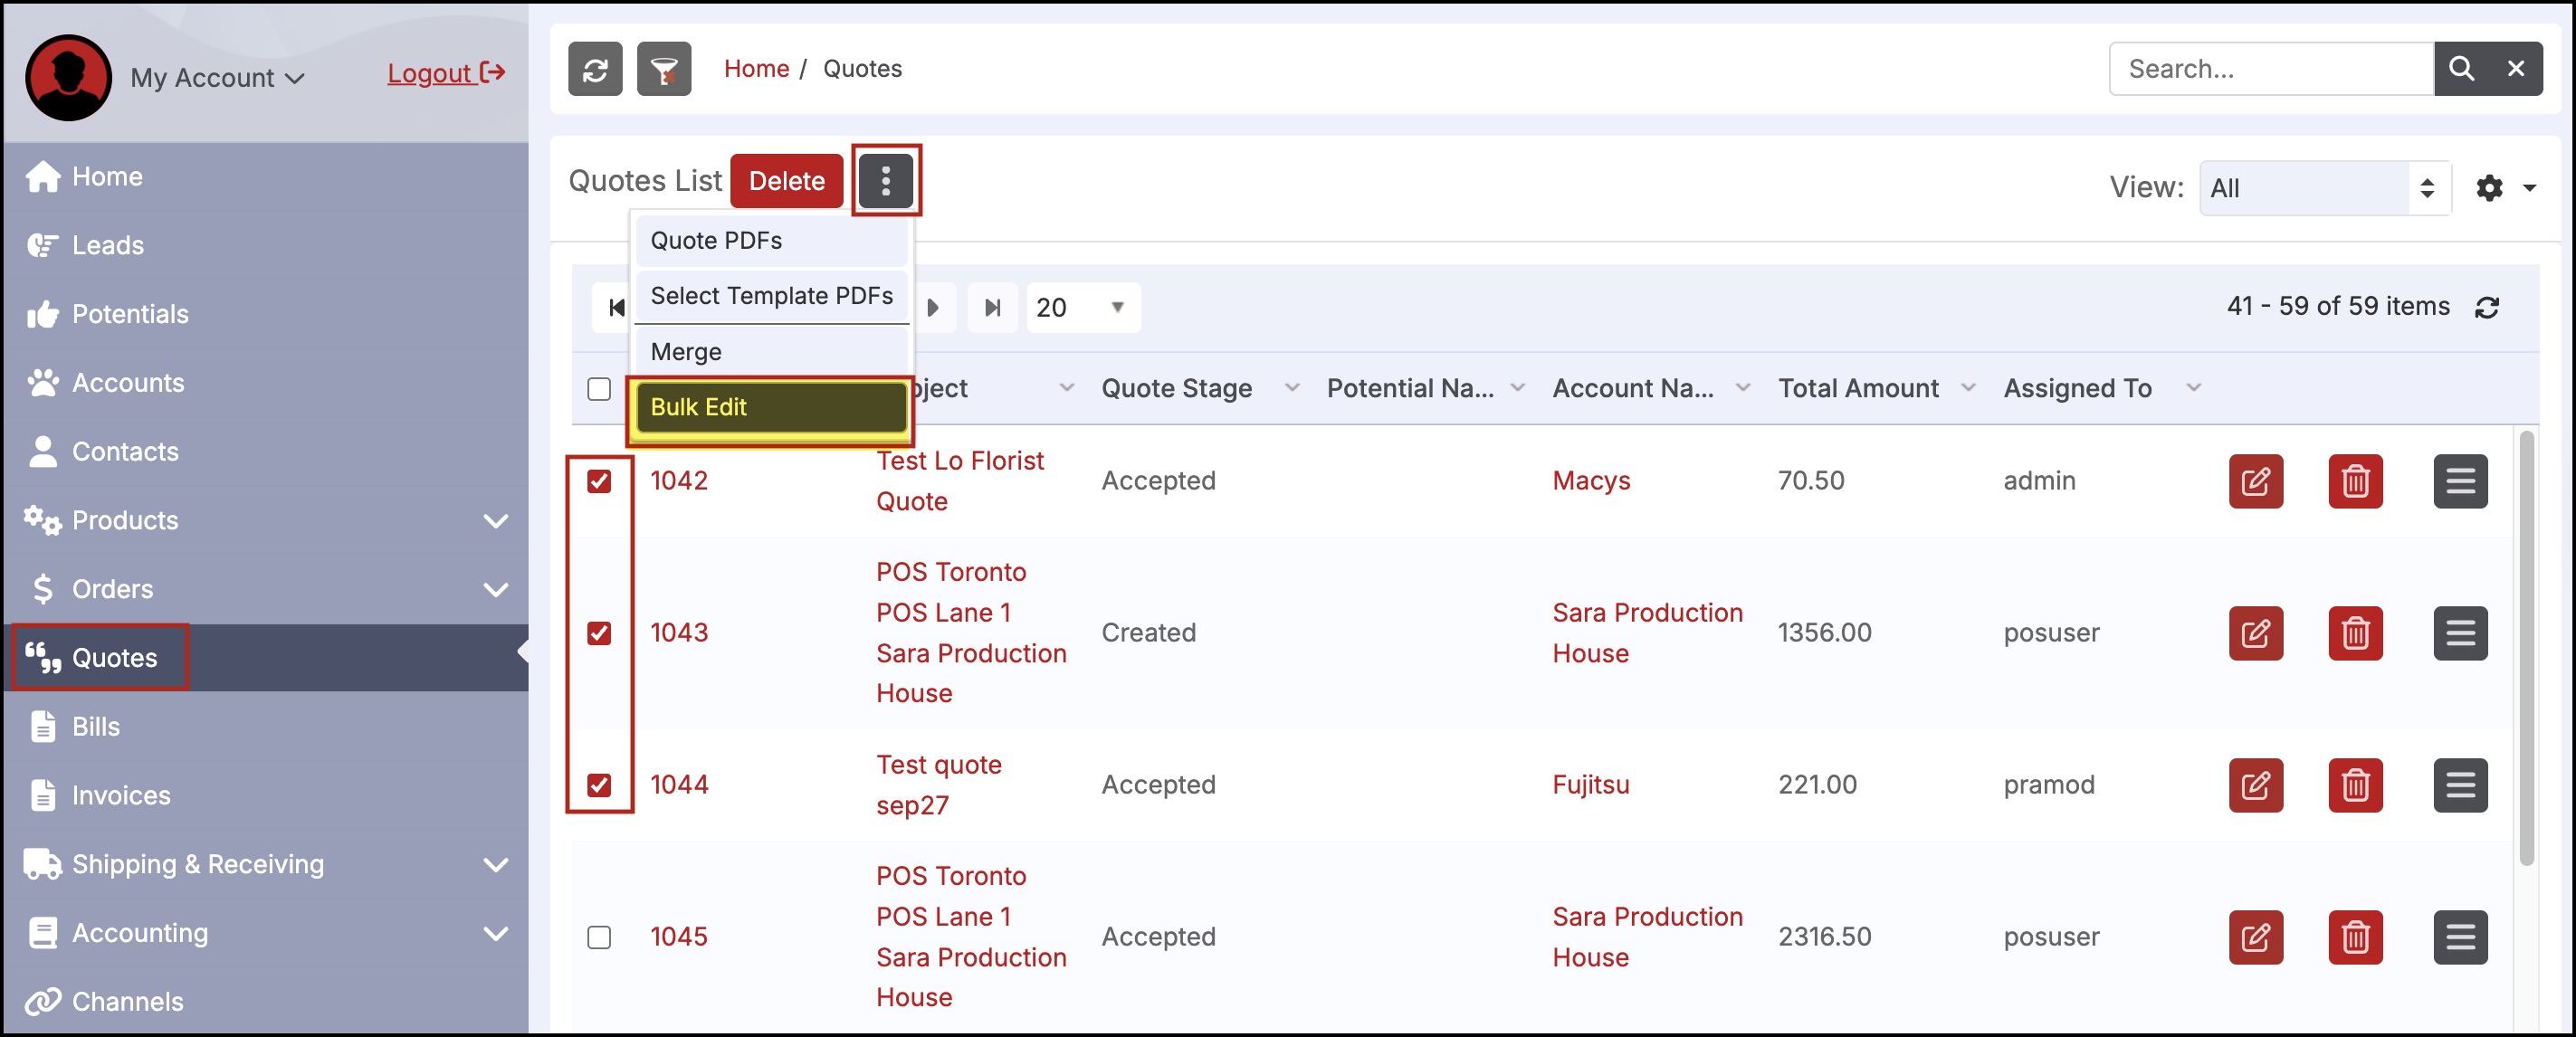Click the search magnifier icon

click(2461, 69)
